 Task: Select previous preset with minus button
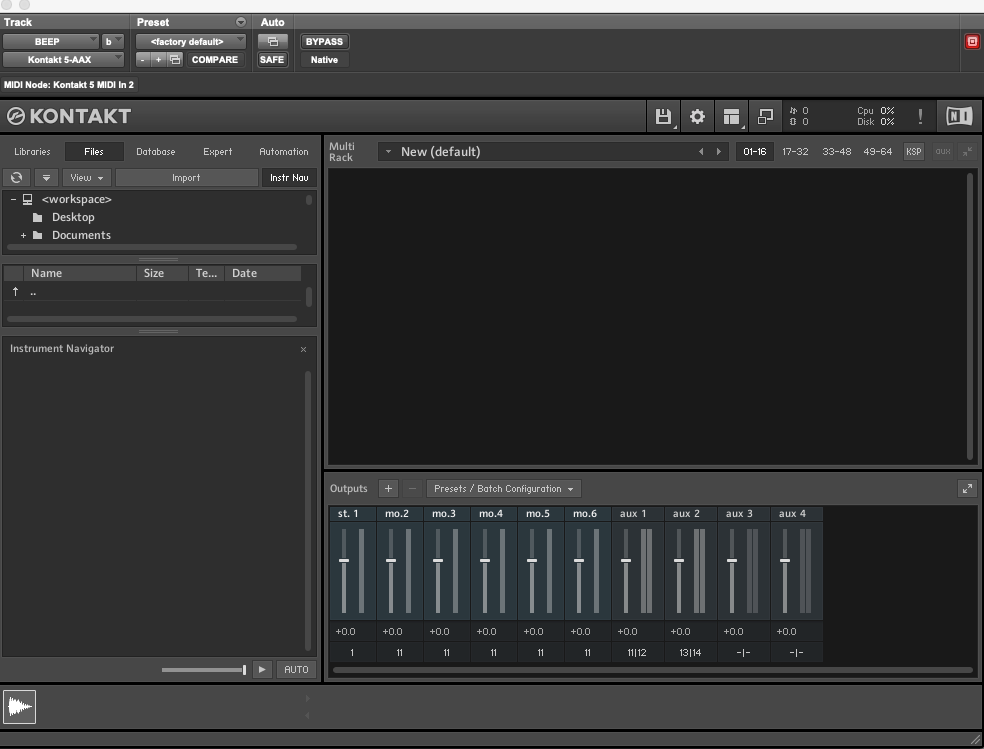point(143,60)
